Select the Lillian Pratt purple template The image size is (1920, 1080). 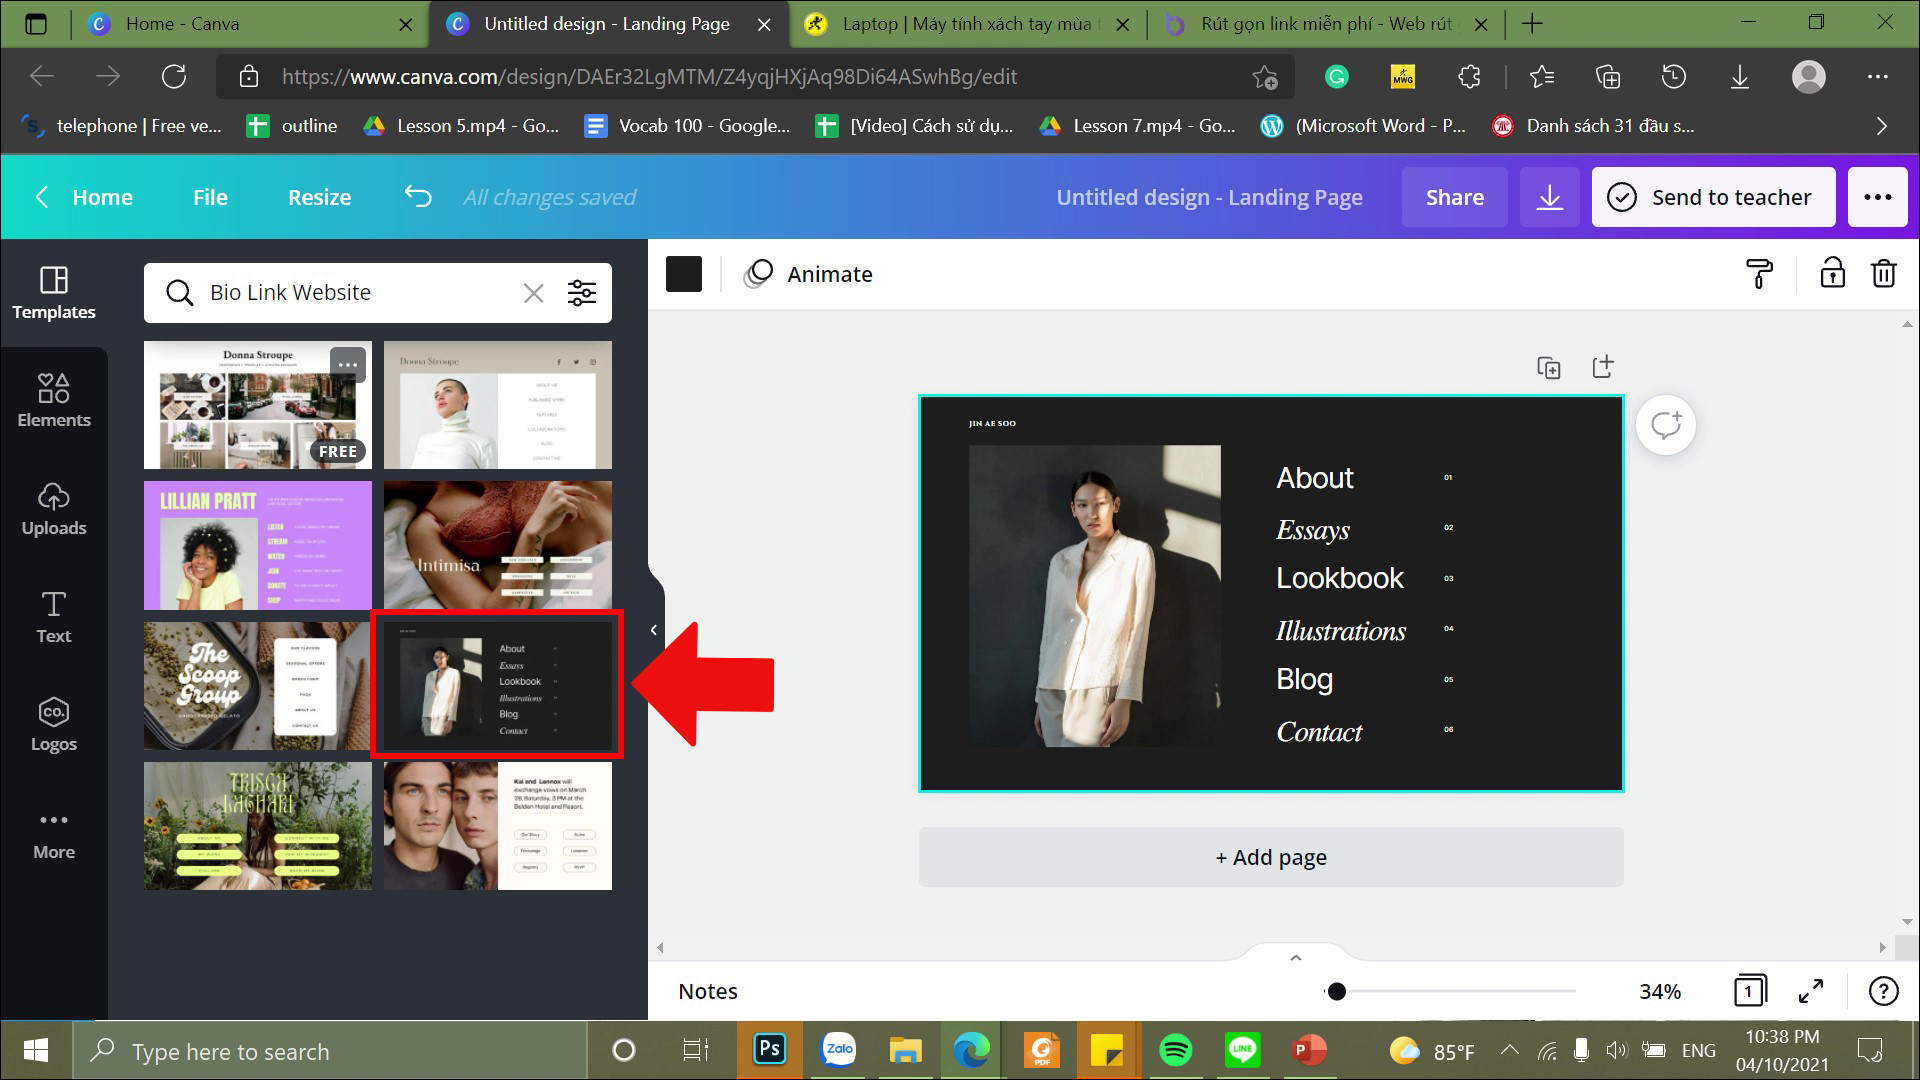[x=258, y=545]
